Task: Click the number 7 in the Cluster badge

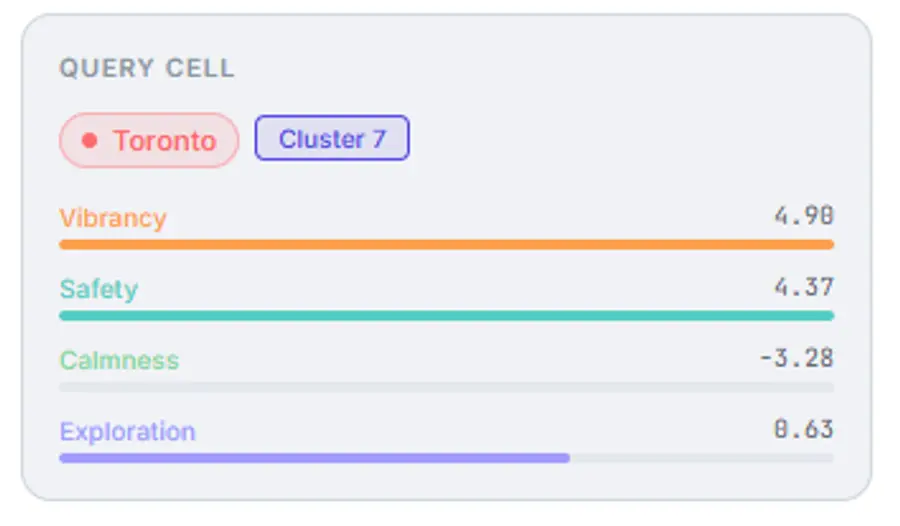Action: (379, 139)
